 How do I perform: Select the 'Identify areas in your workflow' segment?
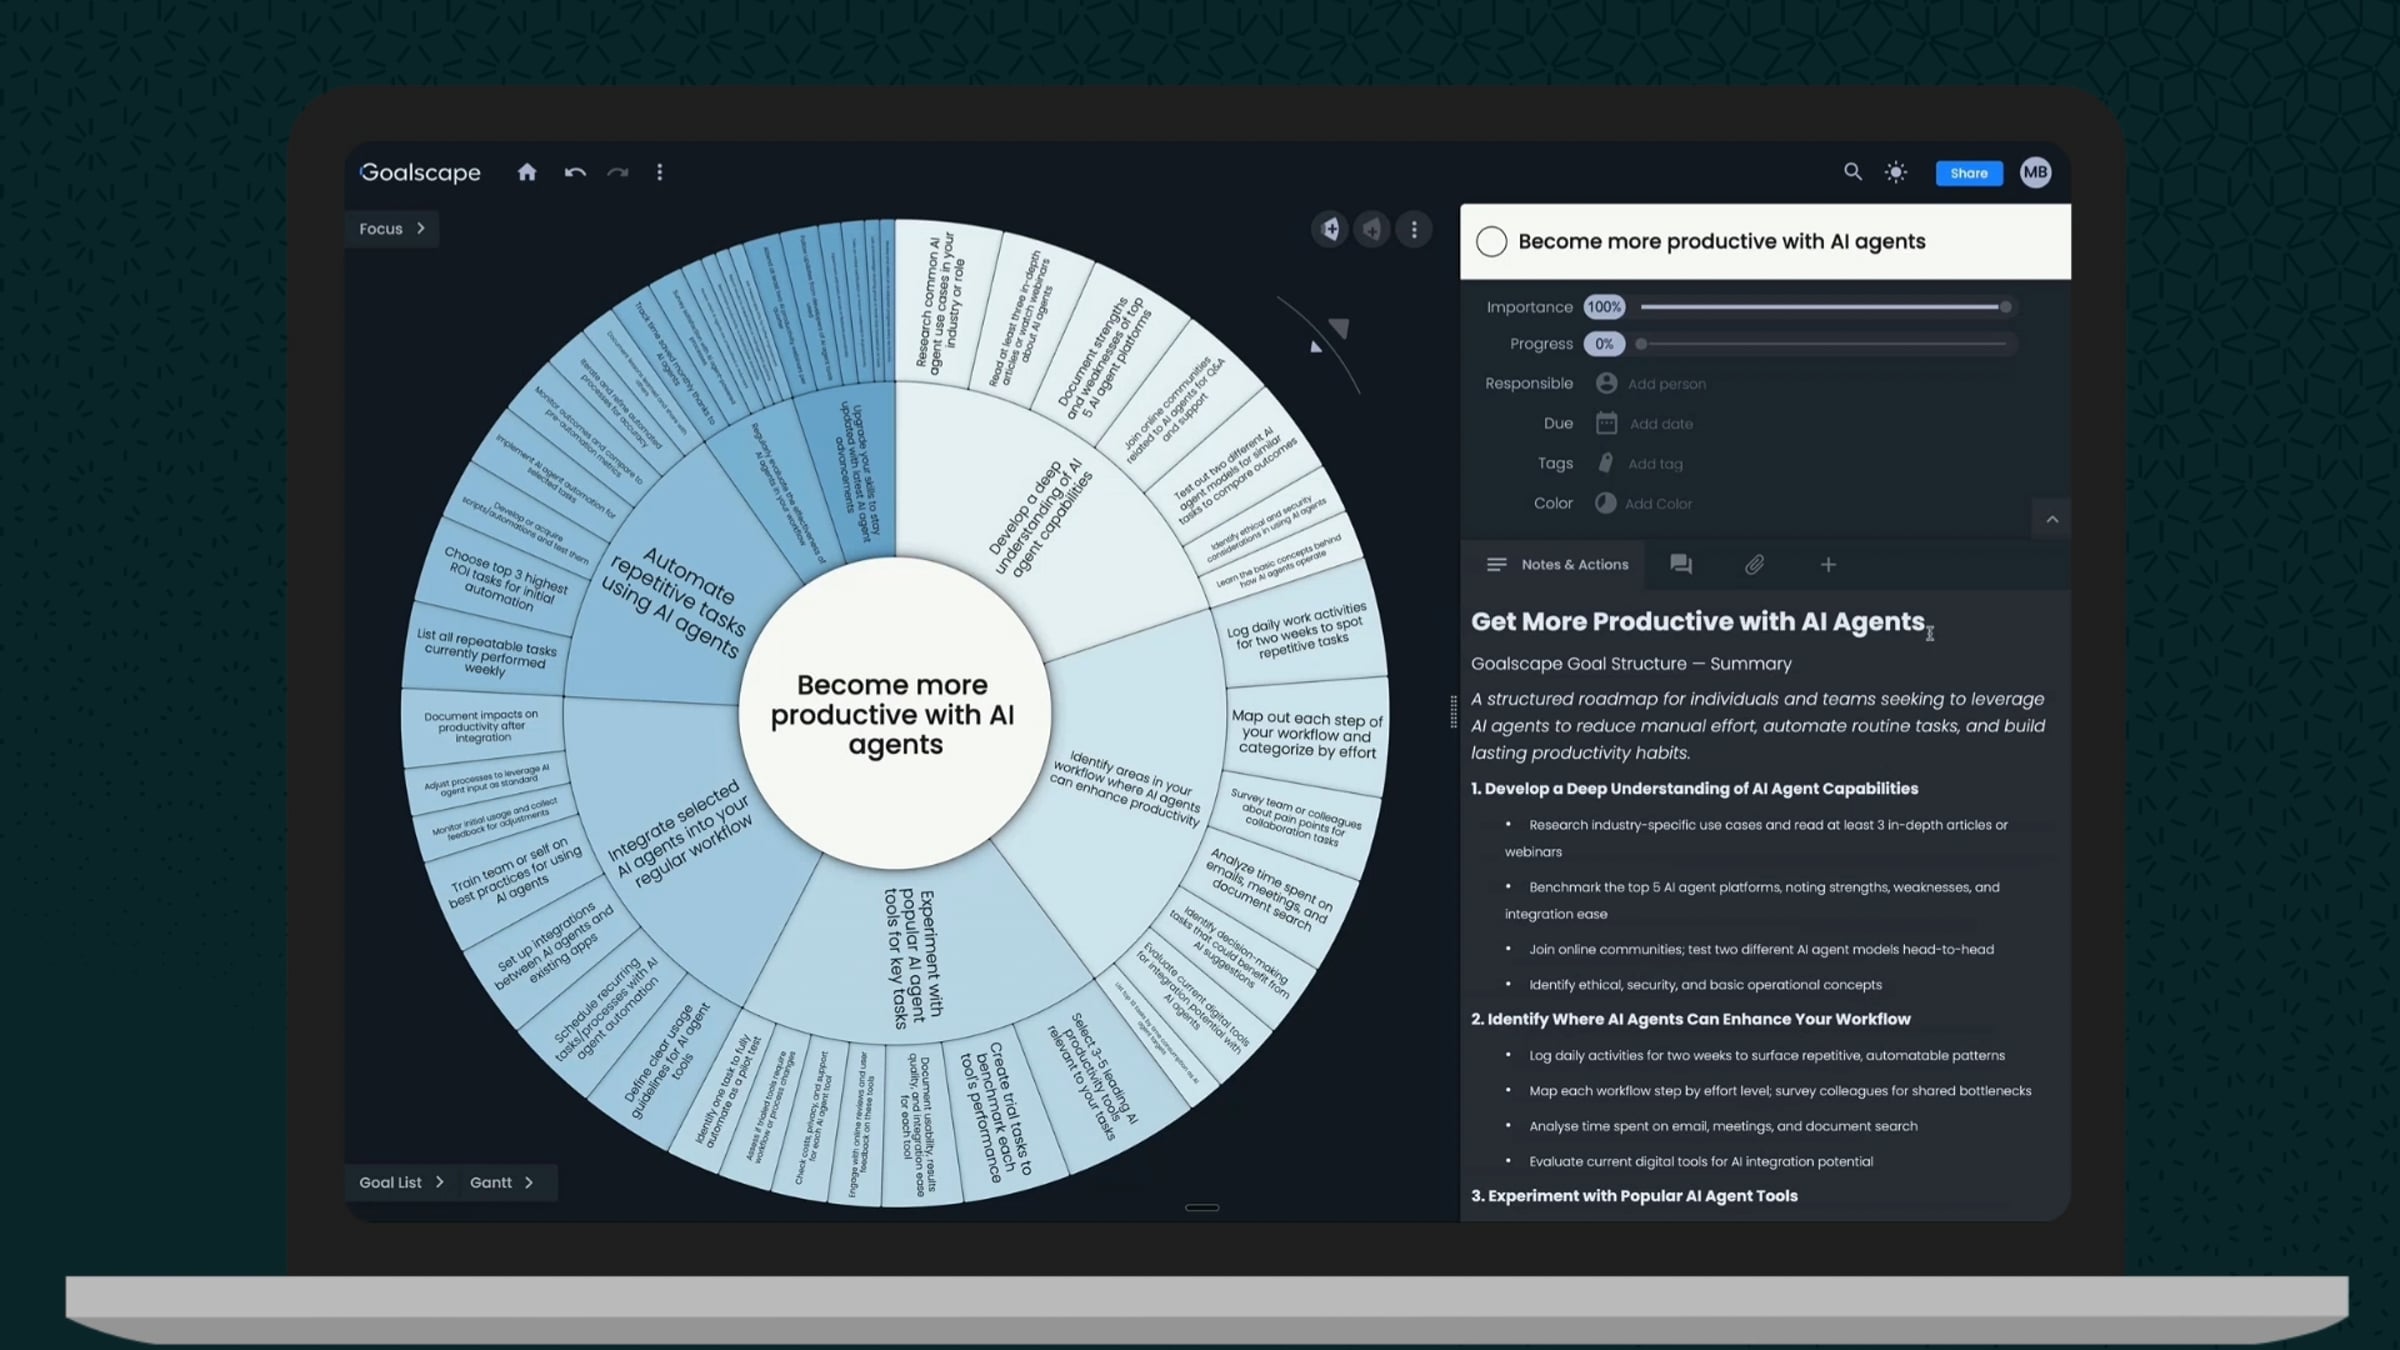pos(1125,788)
